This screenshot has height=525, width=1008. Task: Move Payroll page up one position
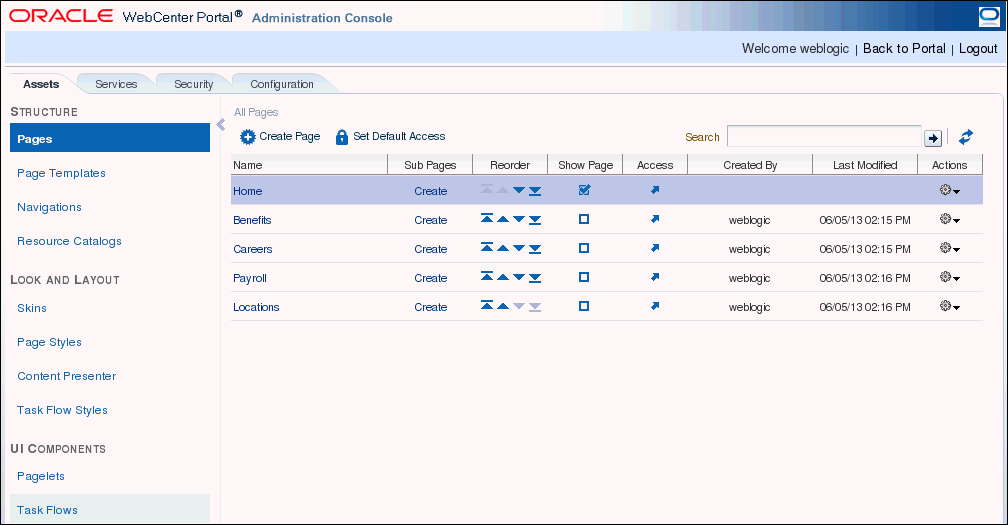click(503, 277)
